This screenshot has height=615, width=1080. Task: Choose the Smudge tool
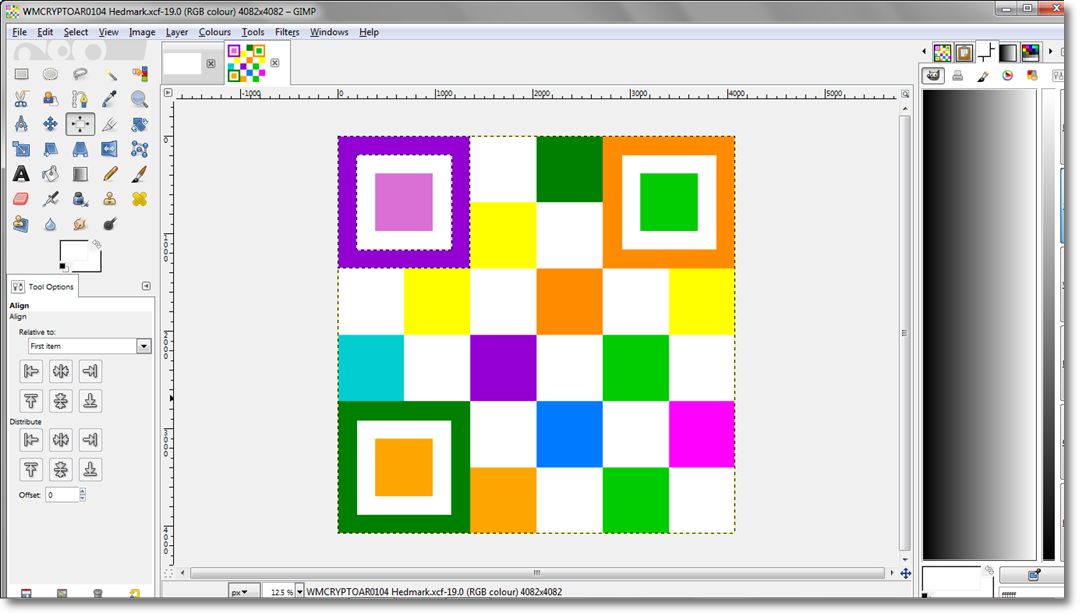tap(80, 224)
